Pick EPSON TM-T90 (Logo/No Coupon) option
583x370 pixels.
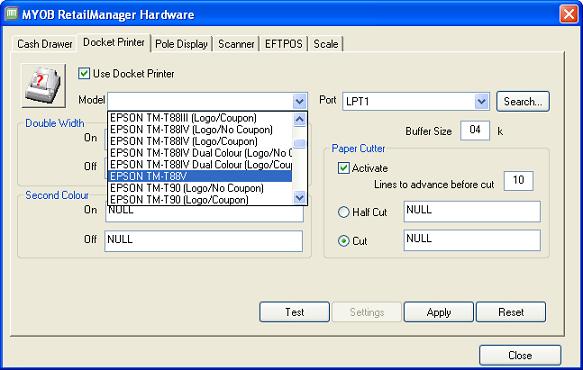point(200,188)
